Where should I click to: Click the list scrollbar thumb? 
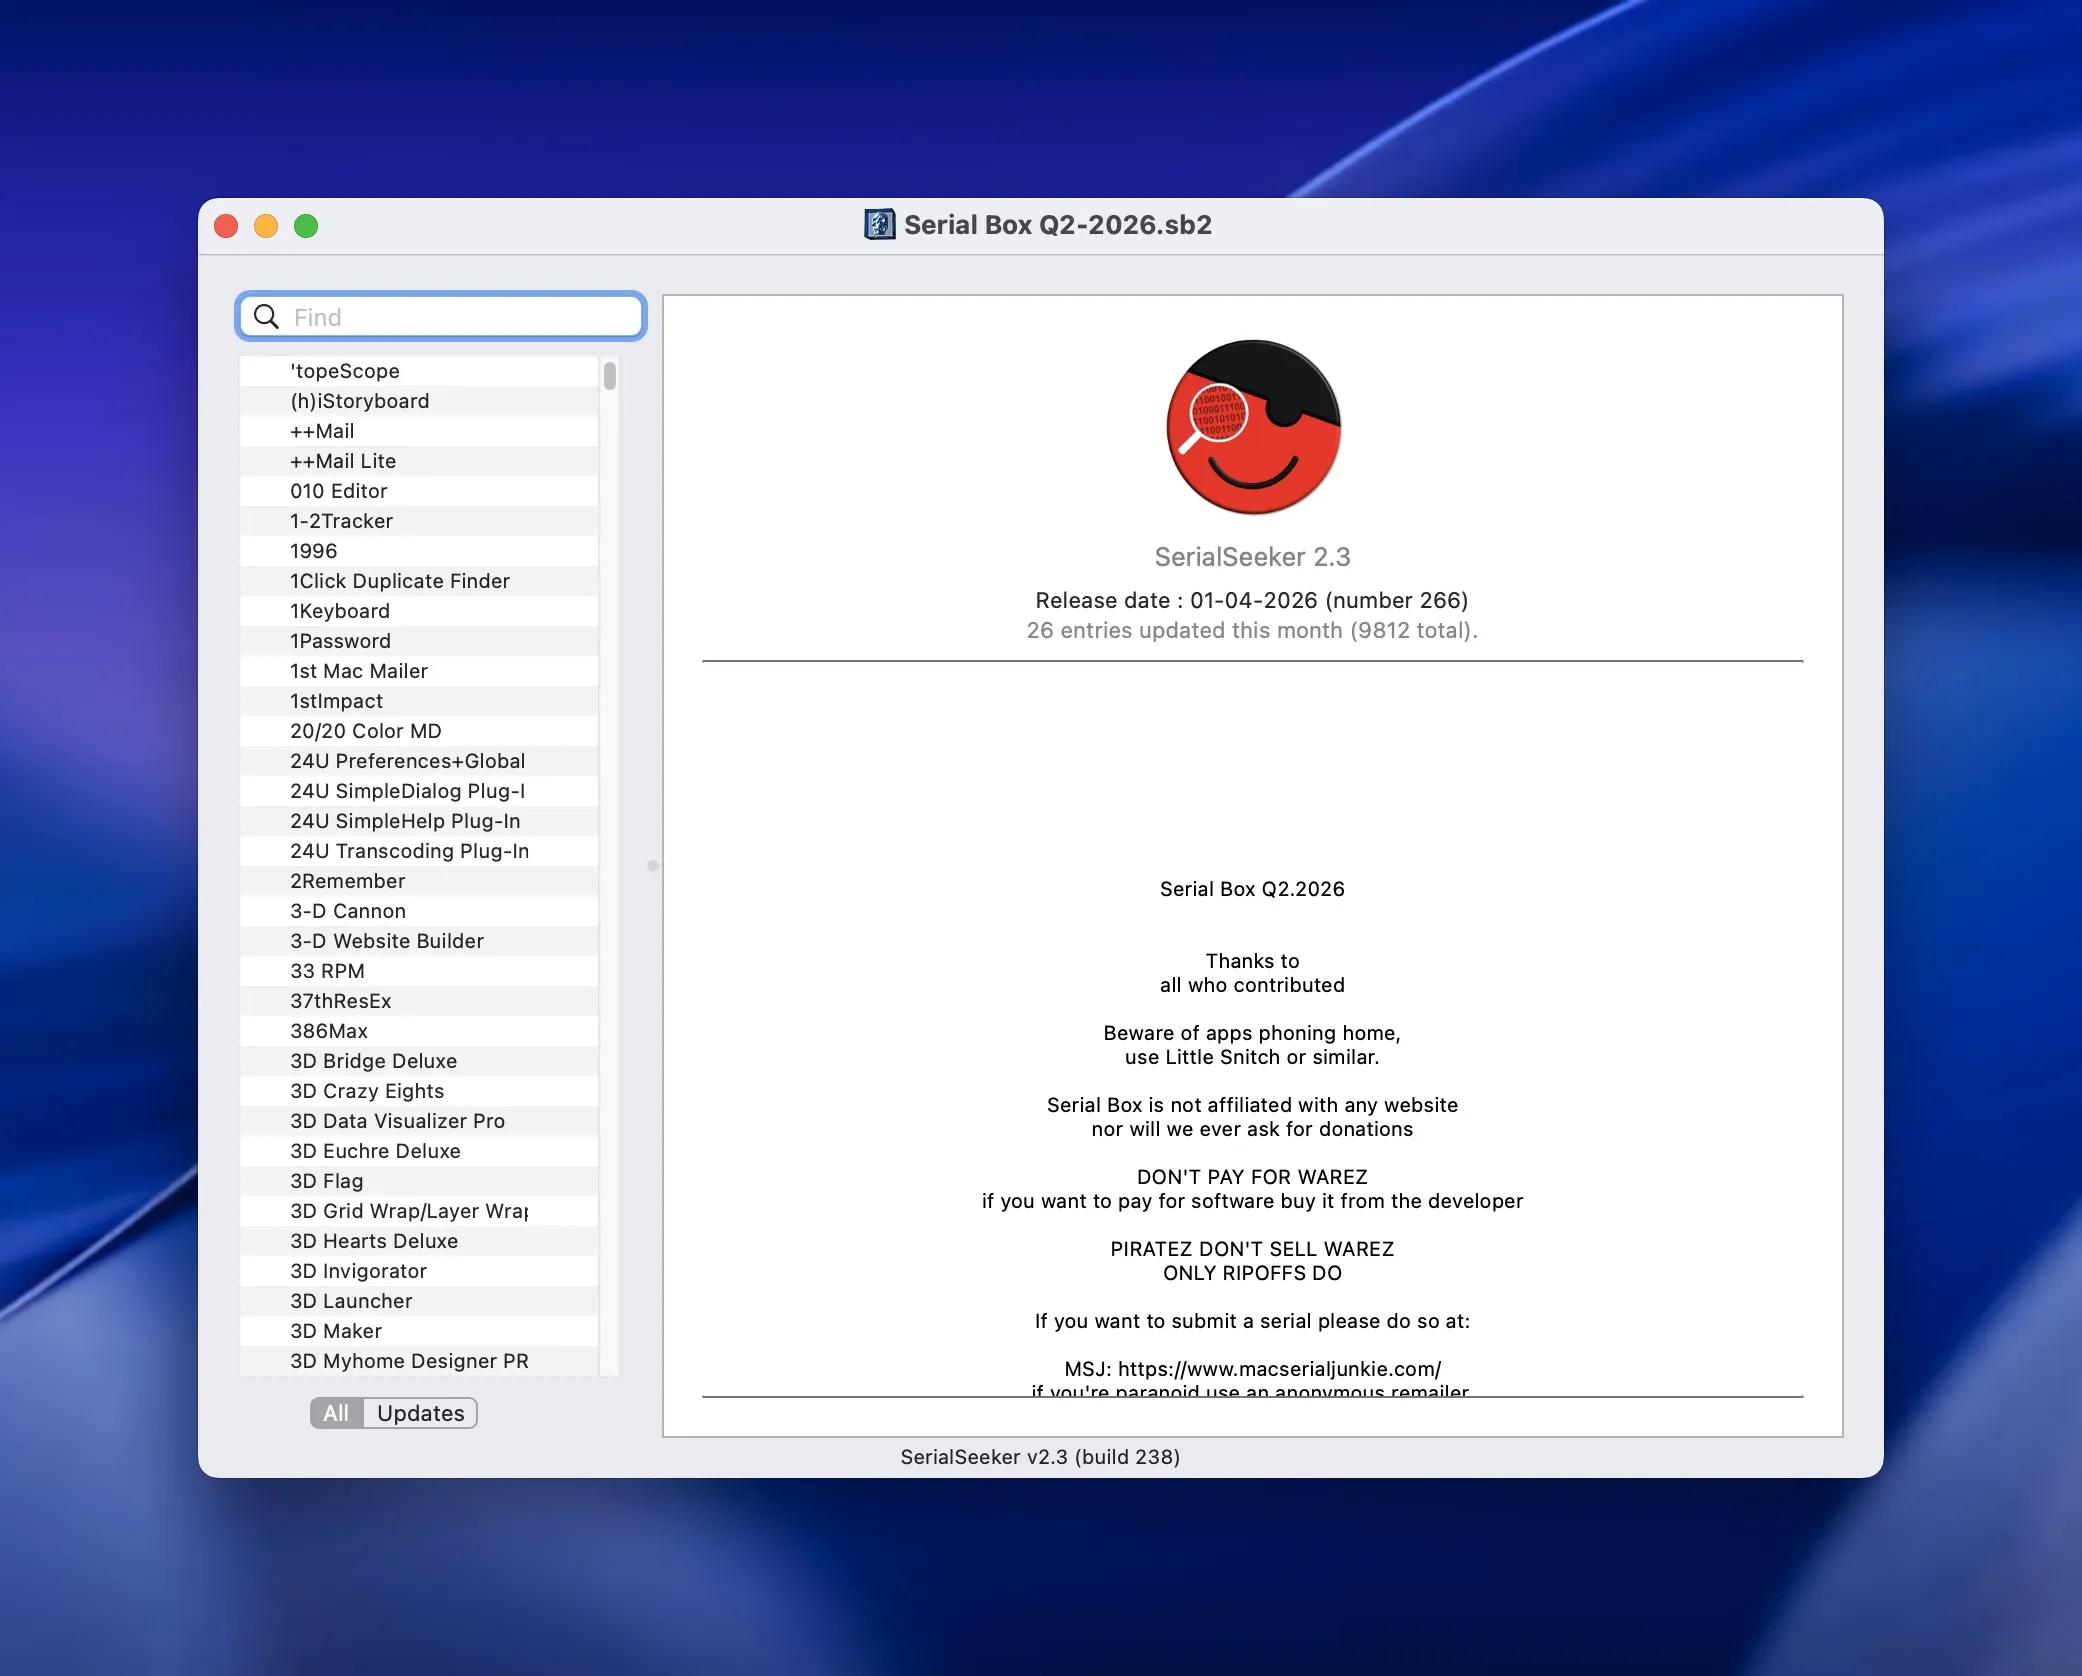[609, 376]
